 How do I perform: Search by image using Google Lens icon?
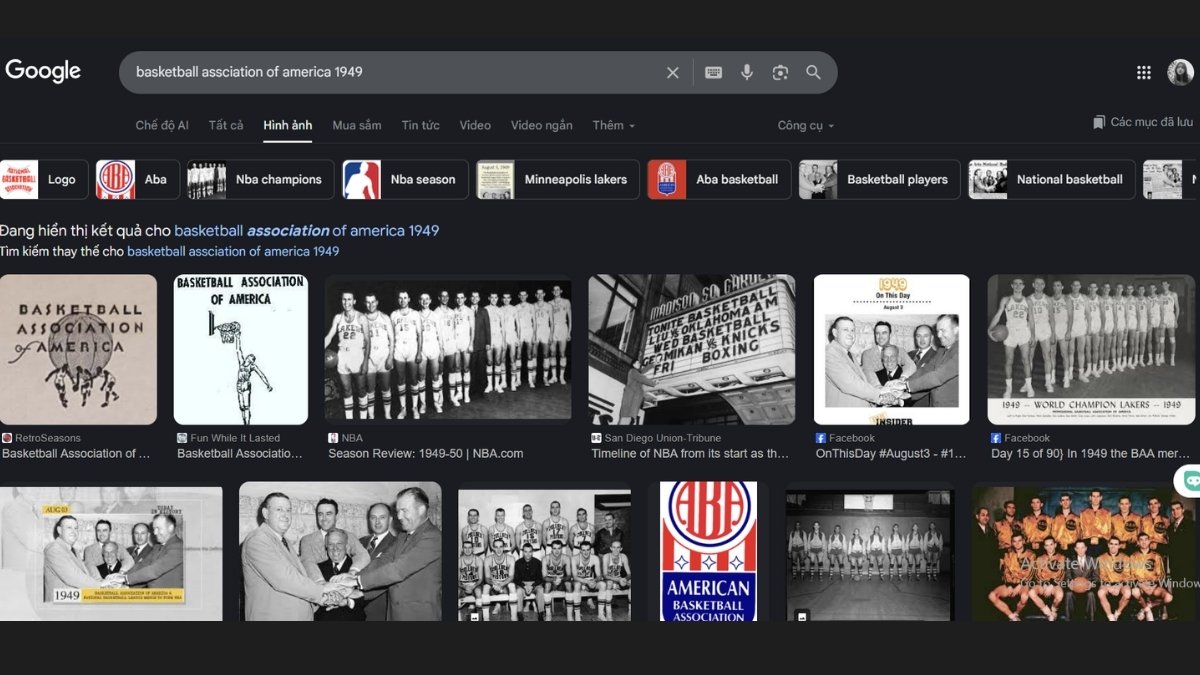[780, 73]
